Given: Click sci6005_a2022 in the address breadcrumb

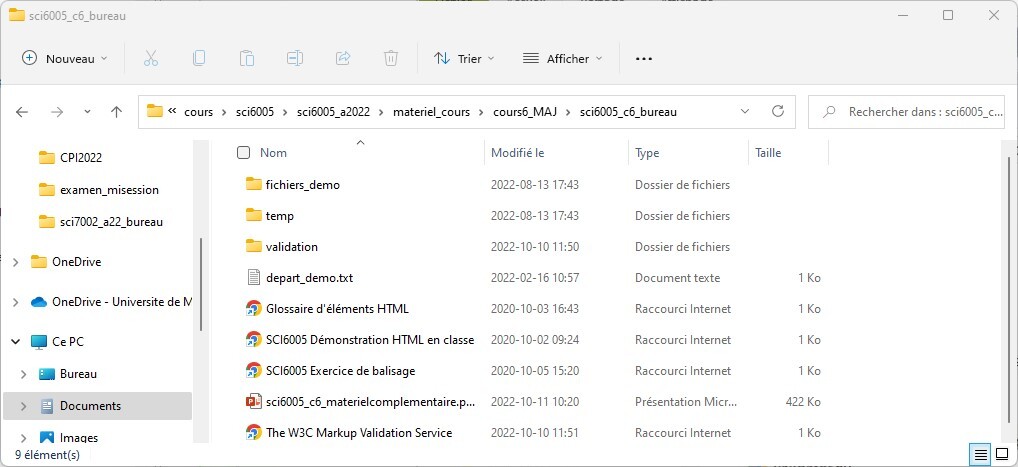Looking at the screenshot, I should click(x=333, y=112).
